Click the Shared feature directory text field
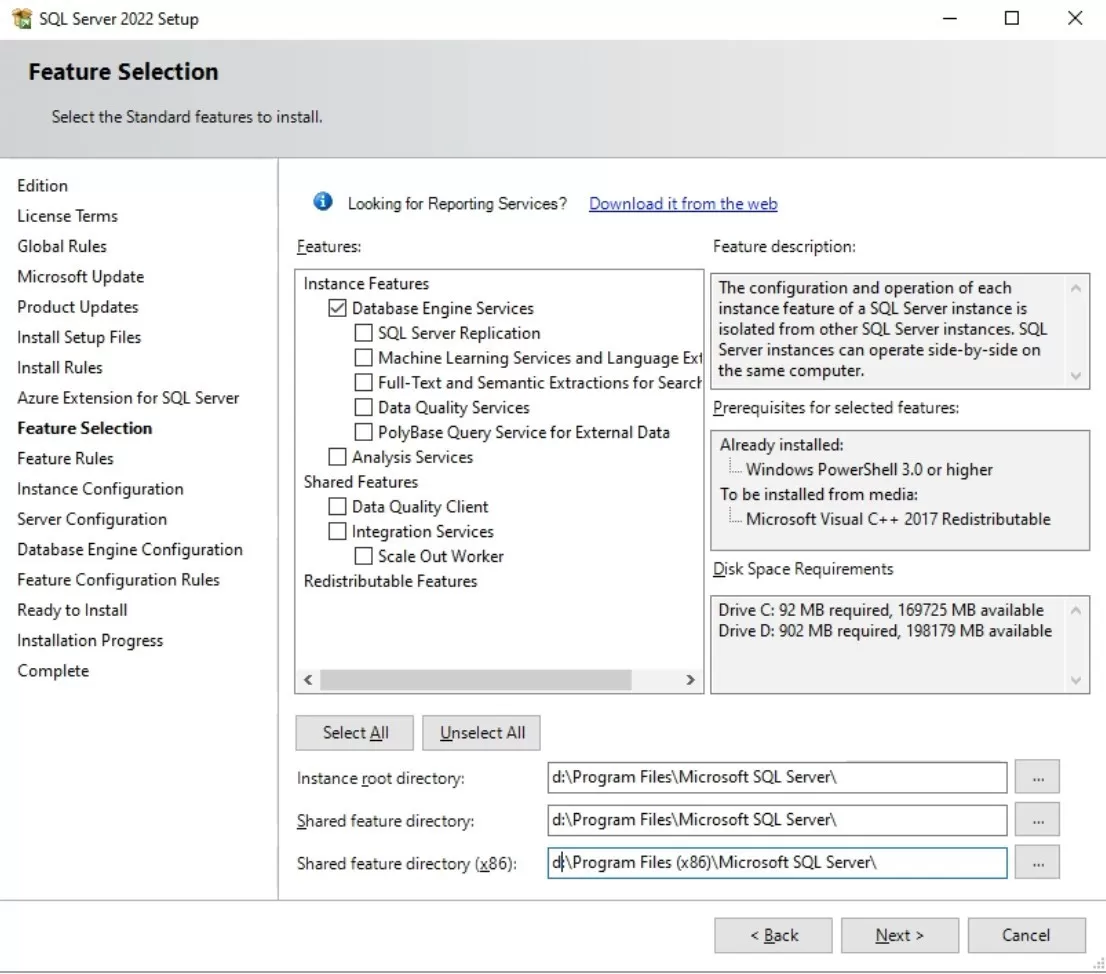Viewport: 1106px width, 974px height. (x=777, y=820)
